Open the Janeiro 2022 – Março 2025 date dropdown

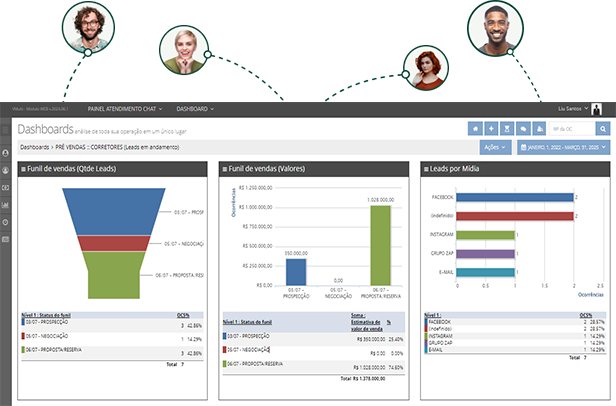563,147
